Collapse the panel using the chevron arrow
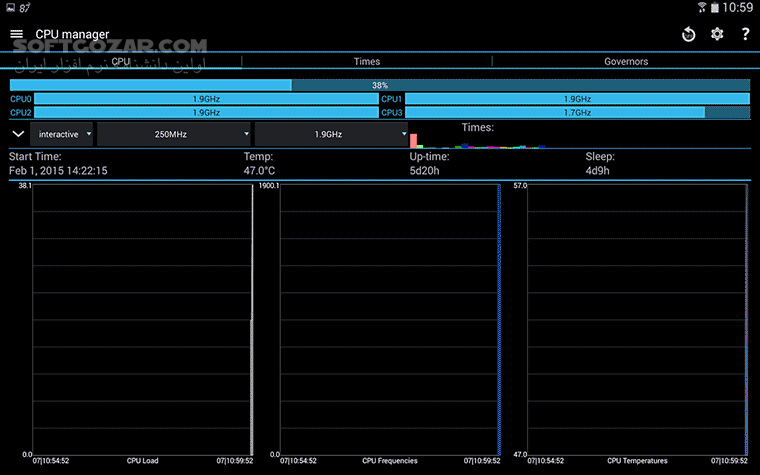 18,134
